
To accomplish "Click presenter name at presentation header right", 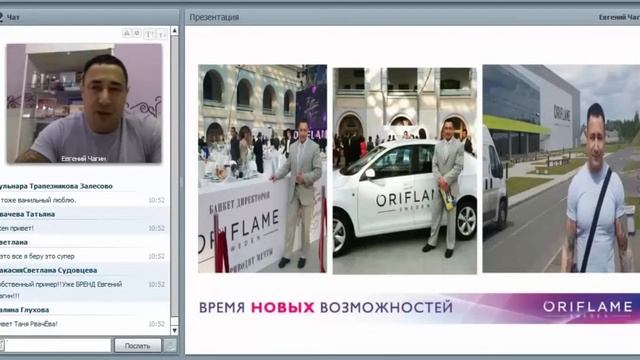I will tap(619, 17).
